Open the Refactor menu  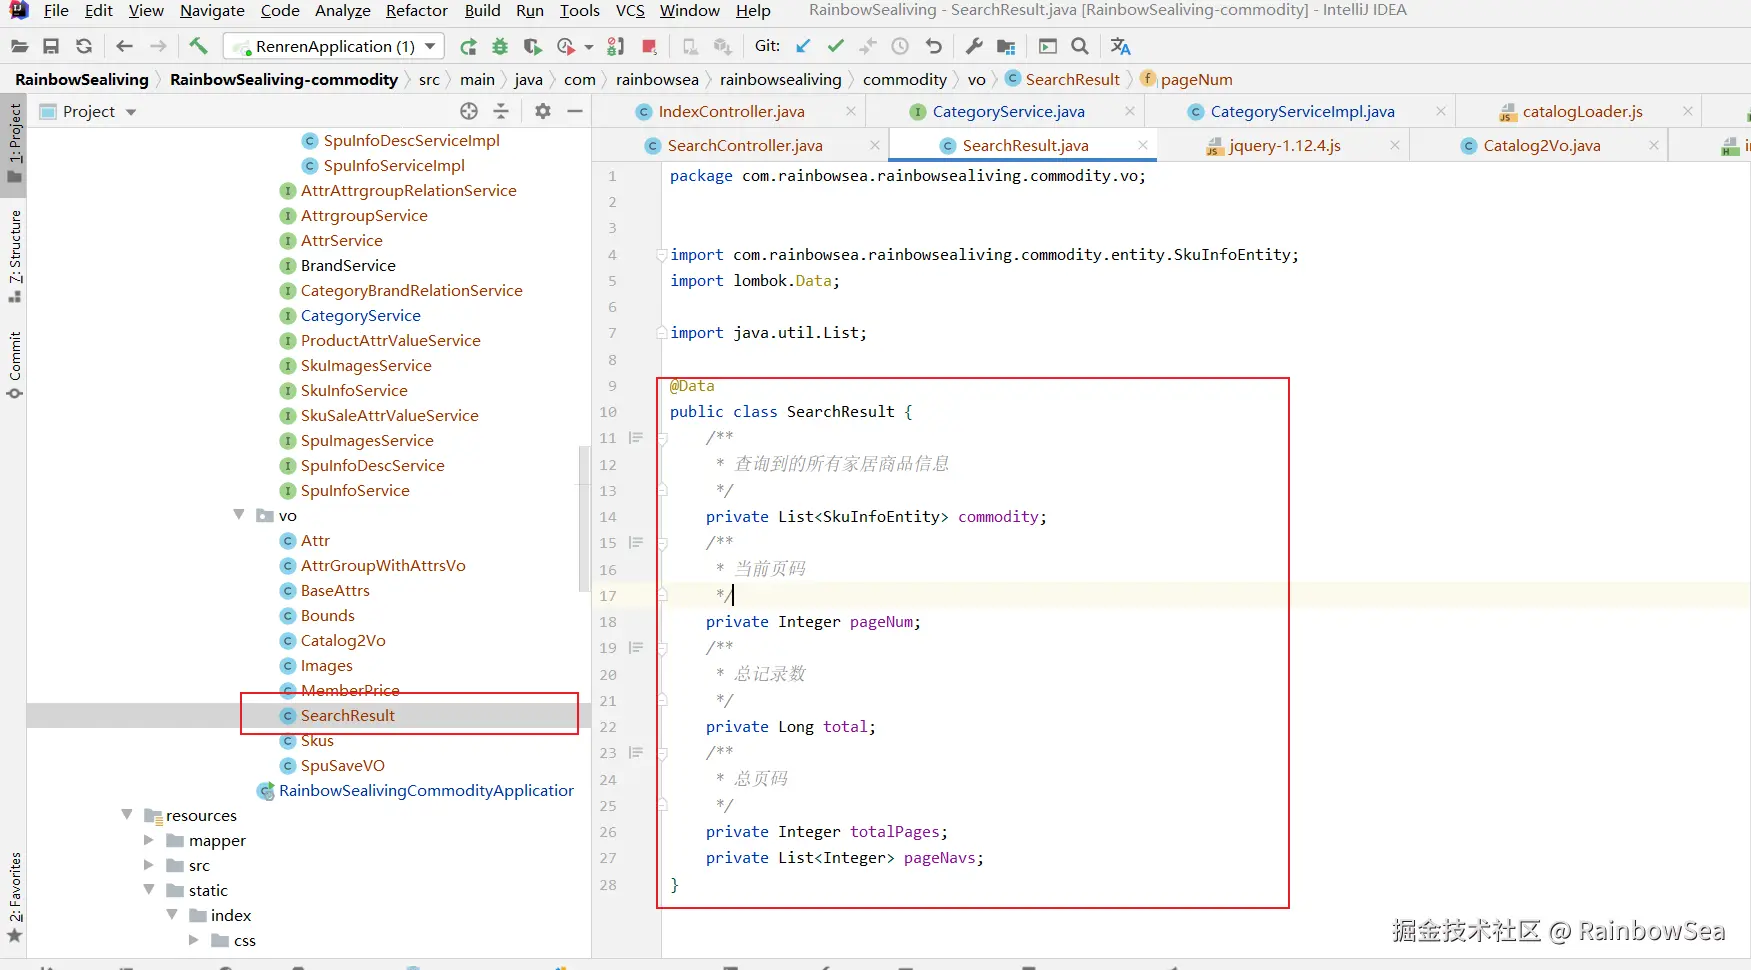click(416, 10)
